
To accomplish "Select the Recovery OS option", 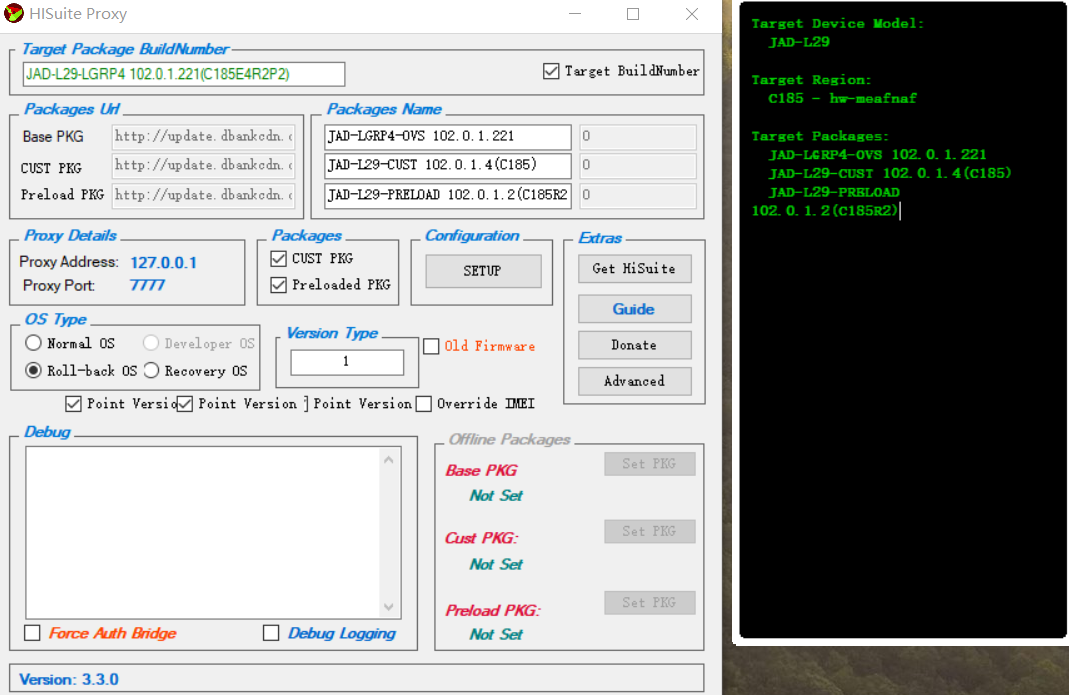I will tap(151, 370).
